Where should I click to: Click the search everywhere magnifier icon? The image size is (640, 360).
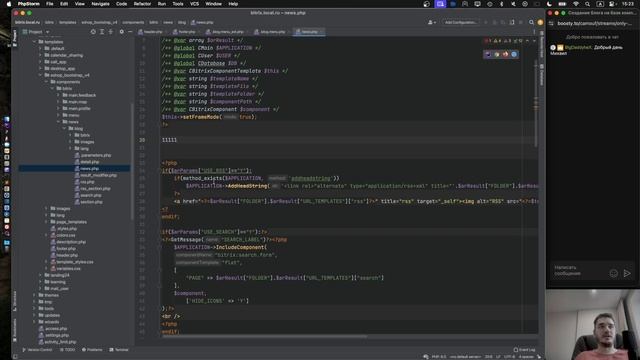[531, 22]
